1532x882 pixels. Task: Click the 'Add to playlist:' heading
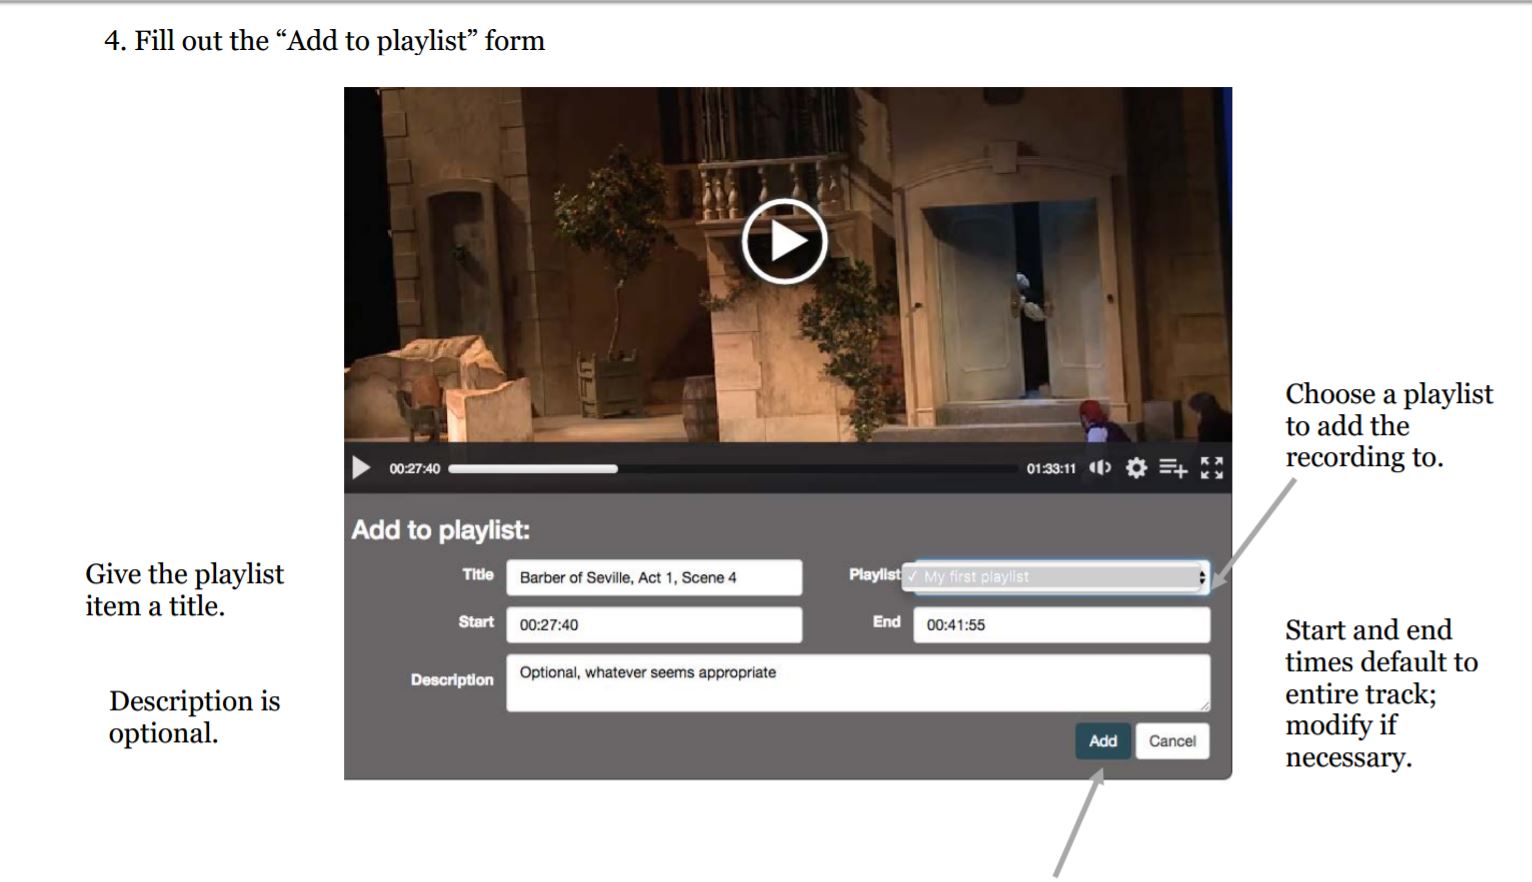[x=440, y=530]
